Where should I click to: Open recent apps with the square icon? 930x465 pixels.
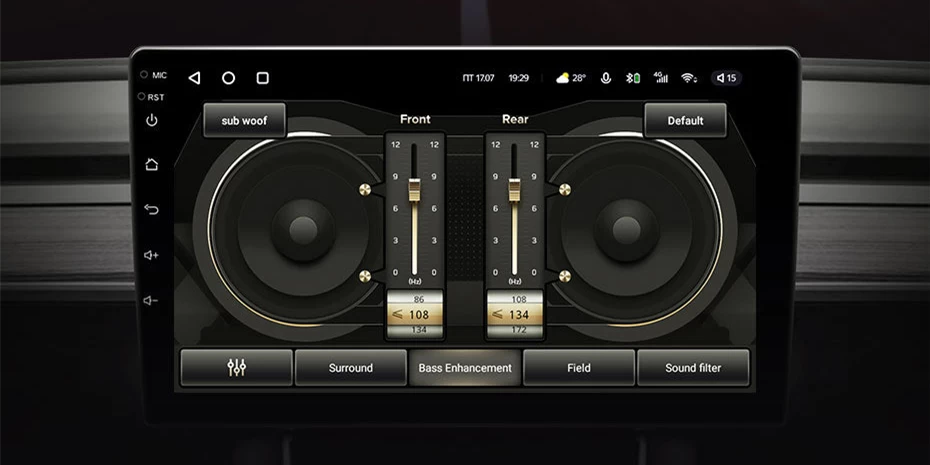click(262, 78)
